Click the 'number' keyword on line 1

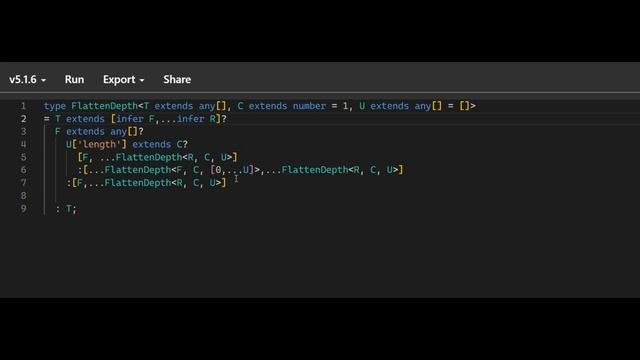click(309, 106)
